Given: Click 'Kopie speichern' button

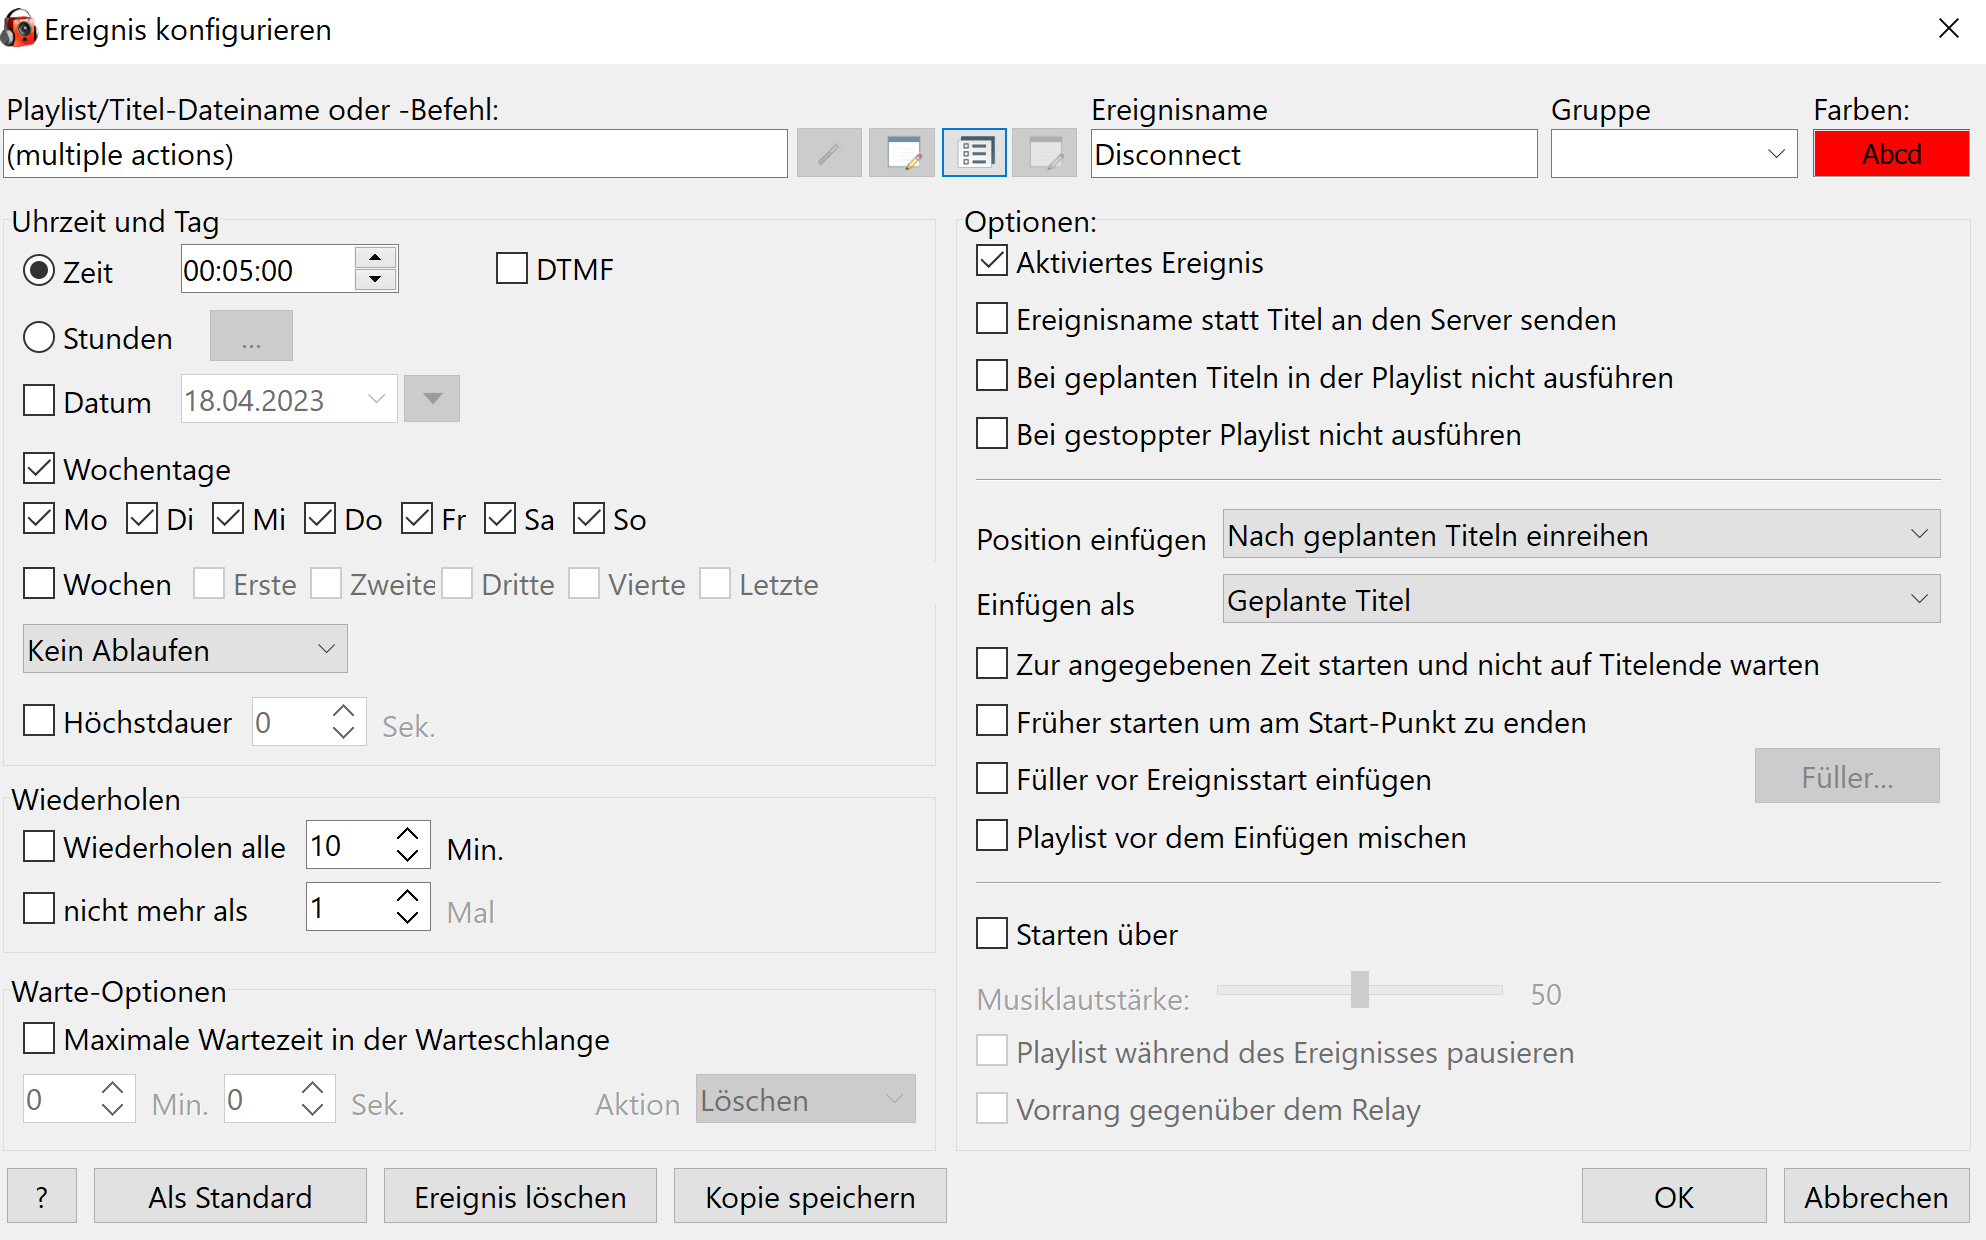Looking at the screenshot, I should pyautogui.click(x=810, y=1196).
